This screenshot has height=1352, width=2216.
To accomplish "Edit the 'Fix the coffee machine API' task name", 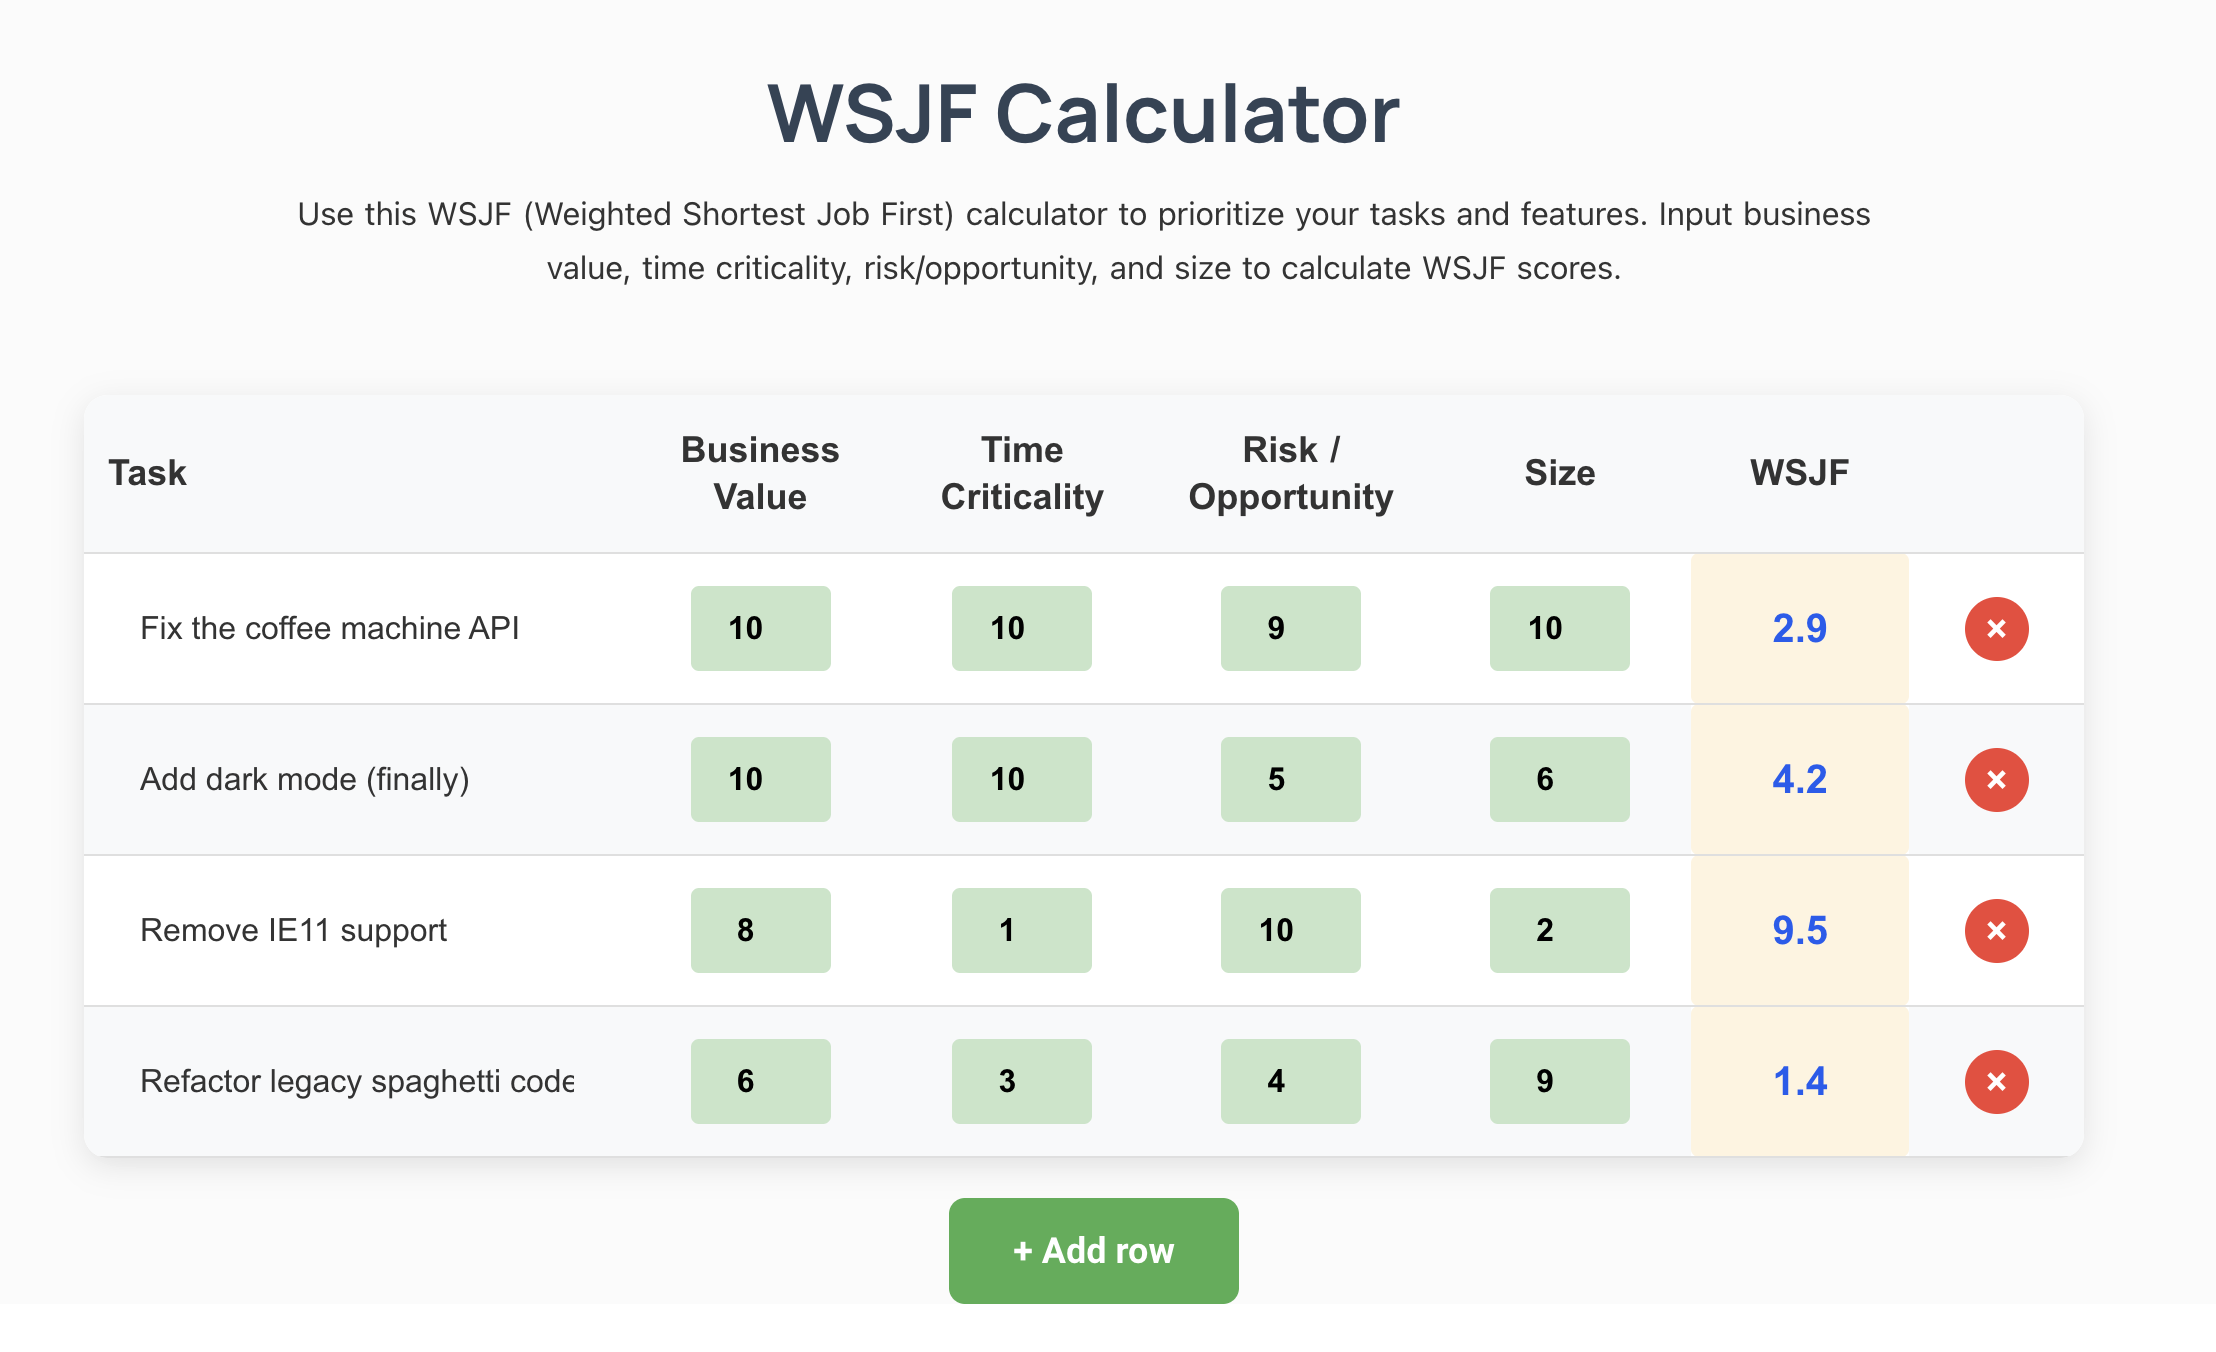I will click(356, 628).
